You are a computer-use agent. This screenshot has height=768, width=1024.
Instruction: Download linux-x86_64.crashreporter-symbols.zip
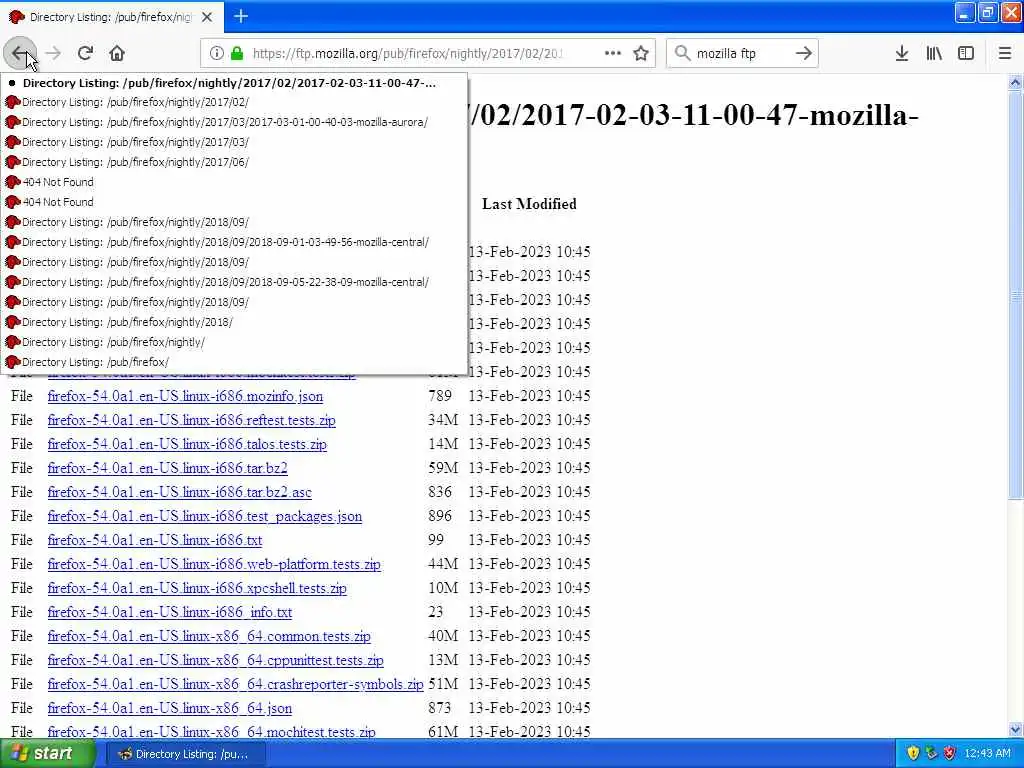tap(235, 684)
